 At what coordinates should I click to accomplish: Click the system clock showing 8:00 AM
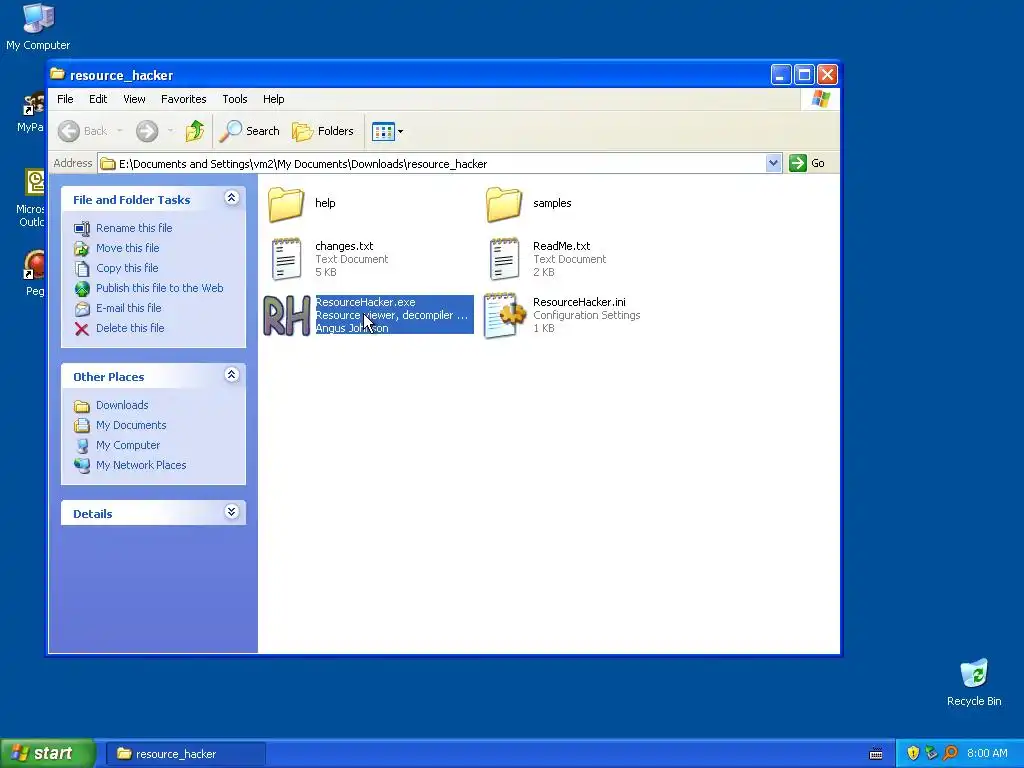[987, 754]
